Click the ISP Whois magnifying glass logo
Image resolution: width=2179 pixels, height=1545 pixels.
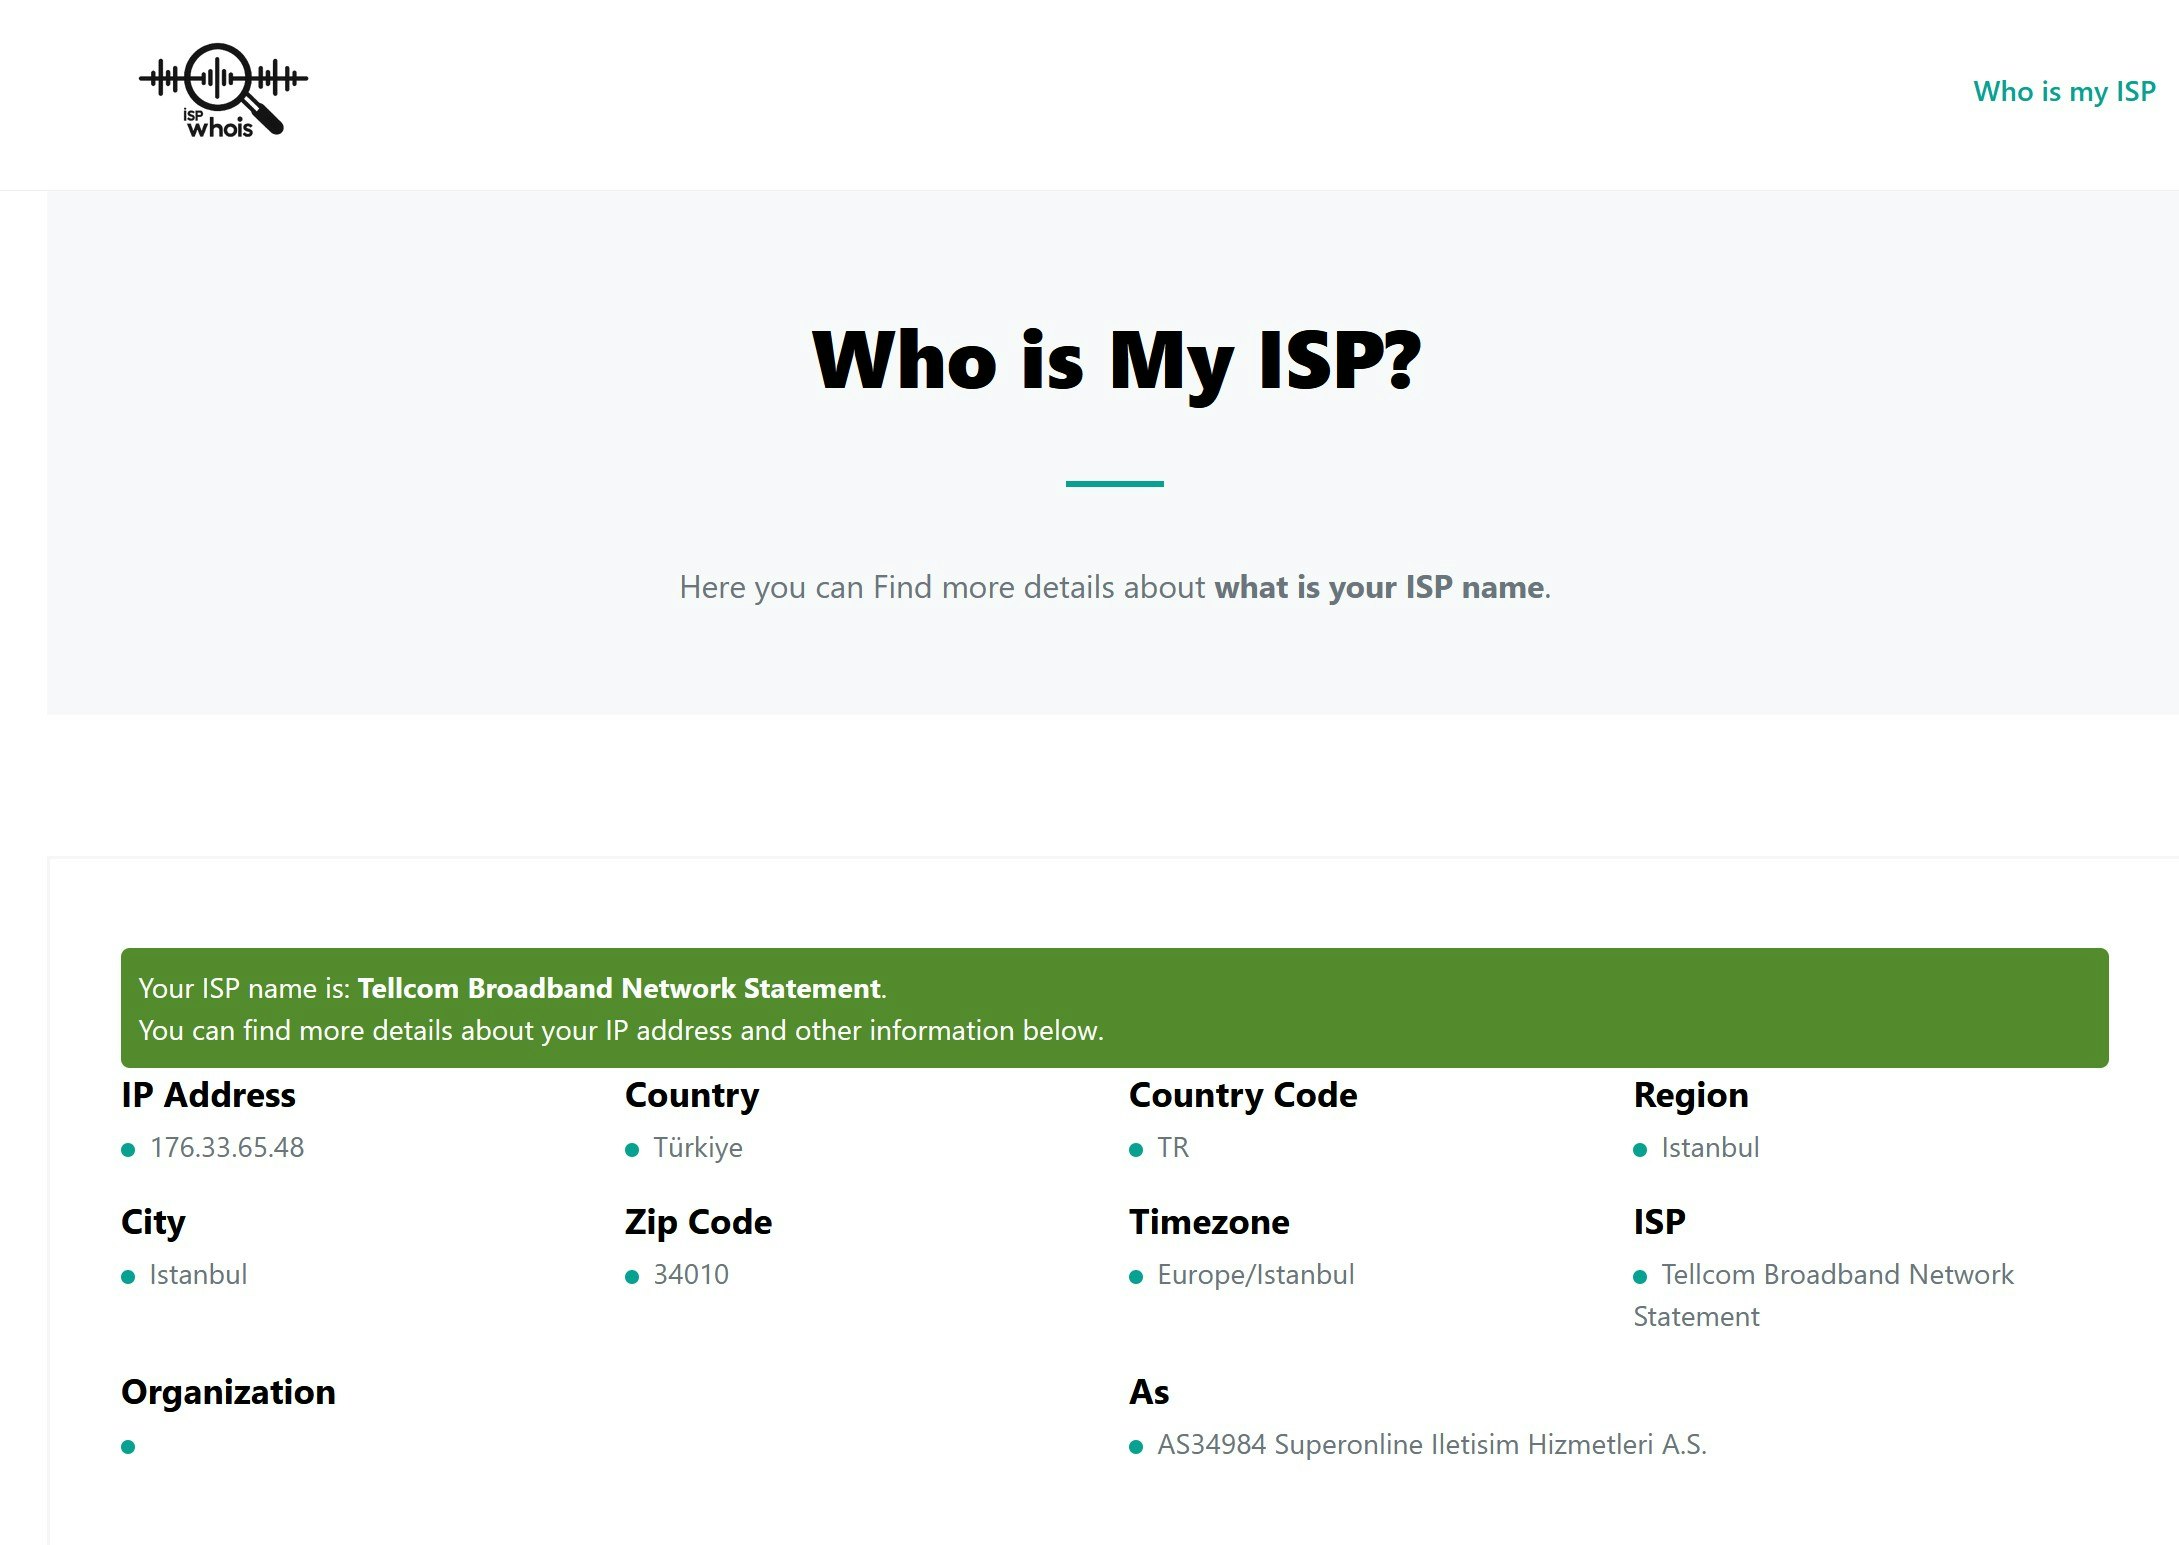pos(221,90)
